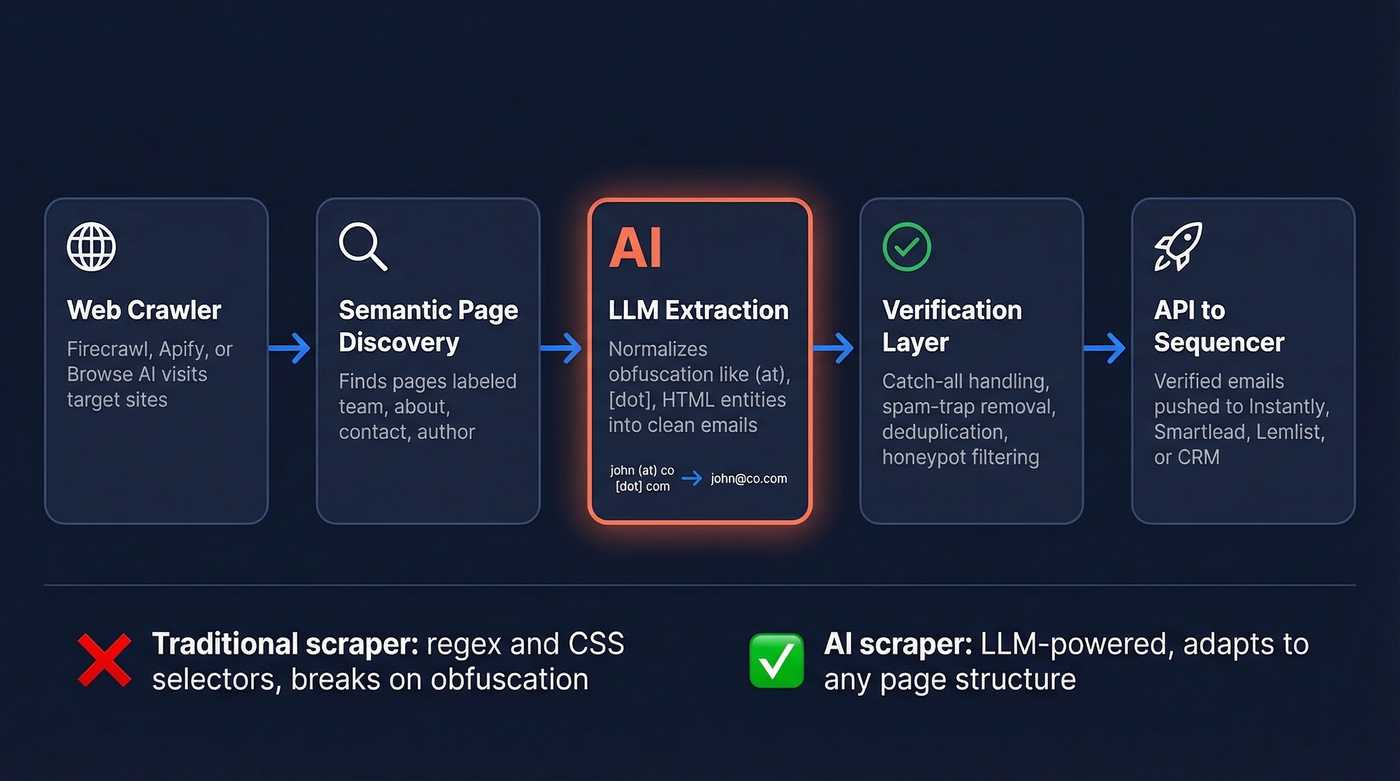Click the small blue arrow in the email normalization example
Screen dimensions: 1400x781
tap(690, 478)
